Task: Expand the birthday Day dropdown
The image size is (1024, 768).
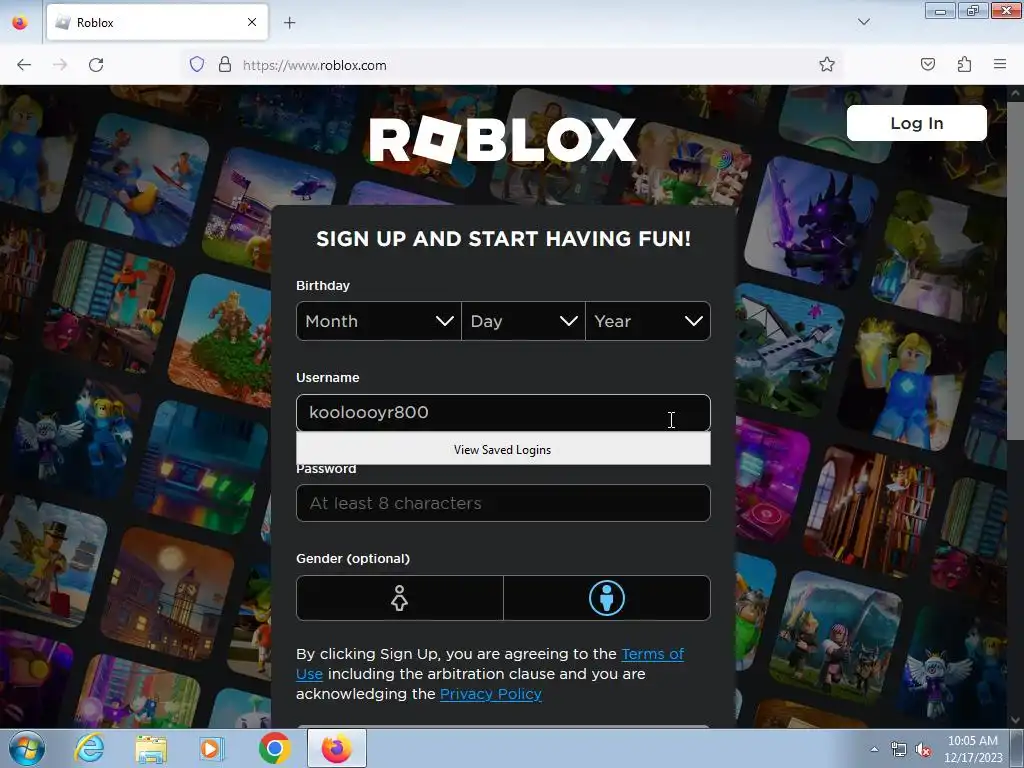Action: (523, 321)
